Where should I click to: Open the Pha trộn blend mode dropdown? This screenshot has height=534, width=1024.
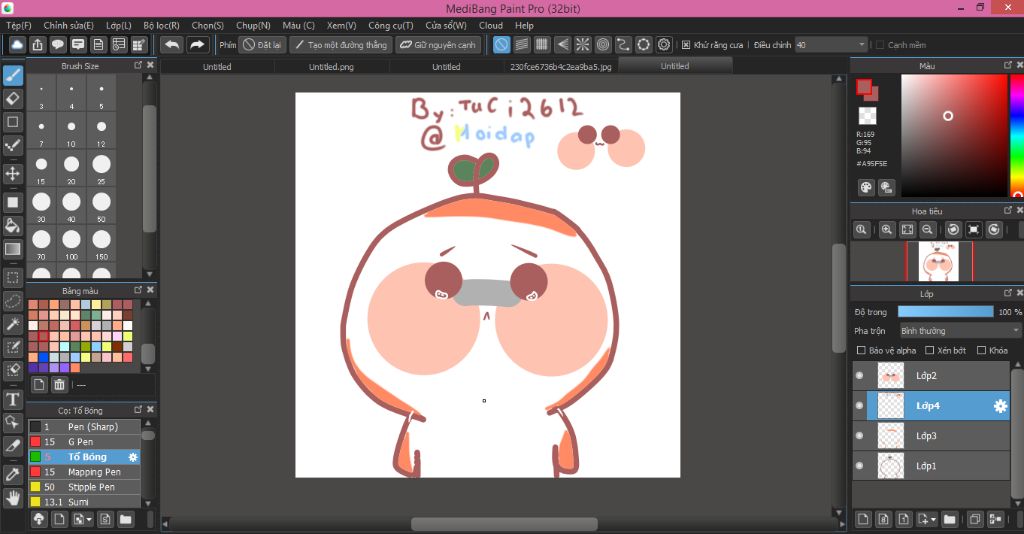coord(958,330)
